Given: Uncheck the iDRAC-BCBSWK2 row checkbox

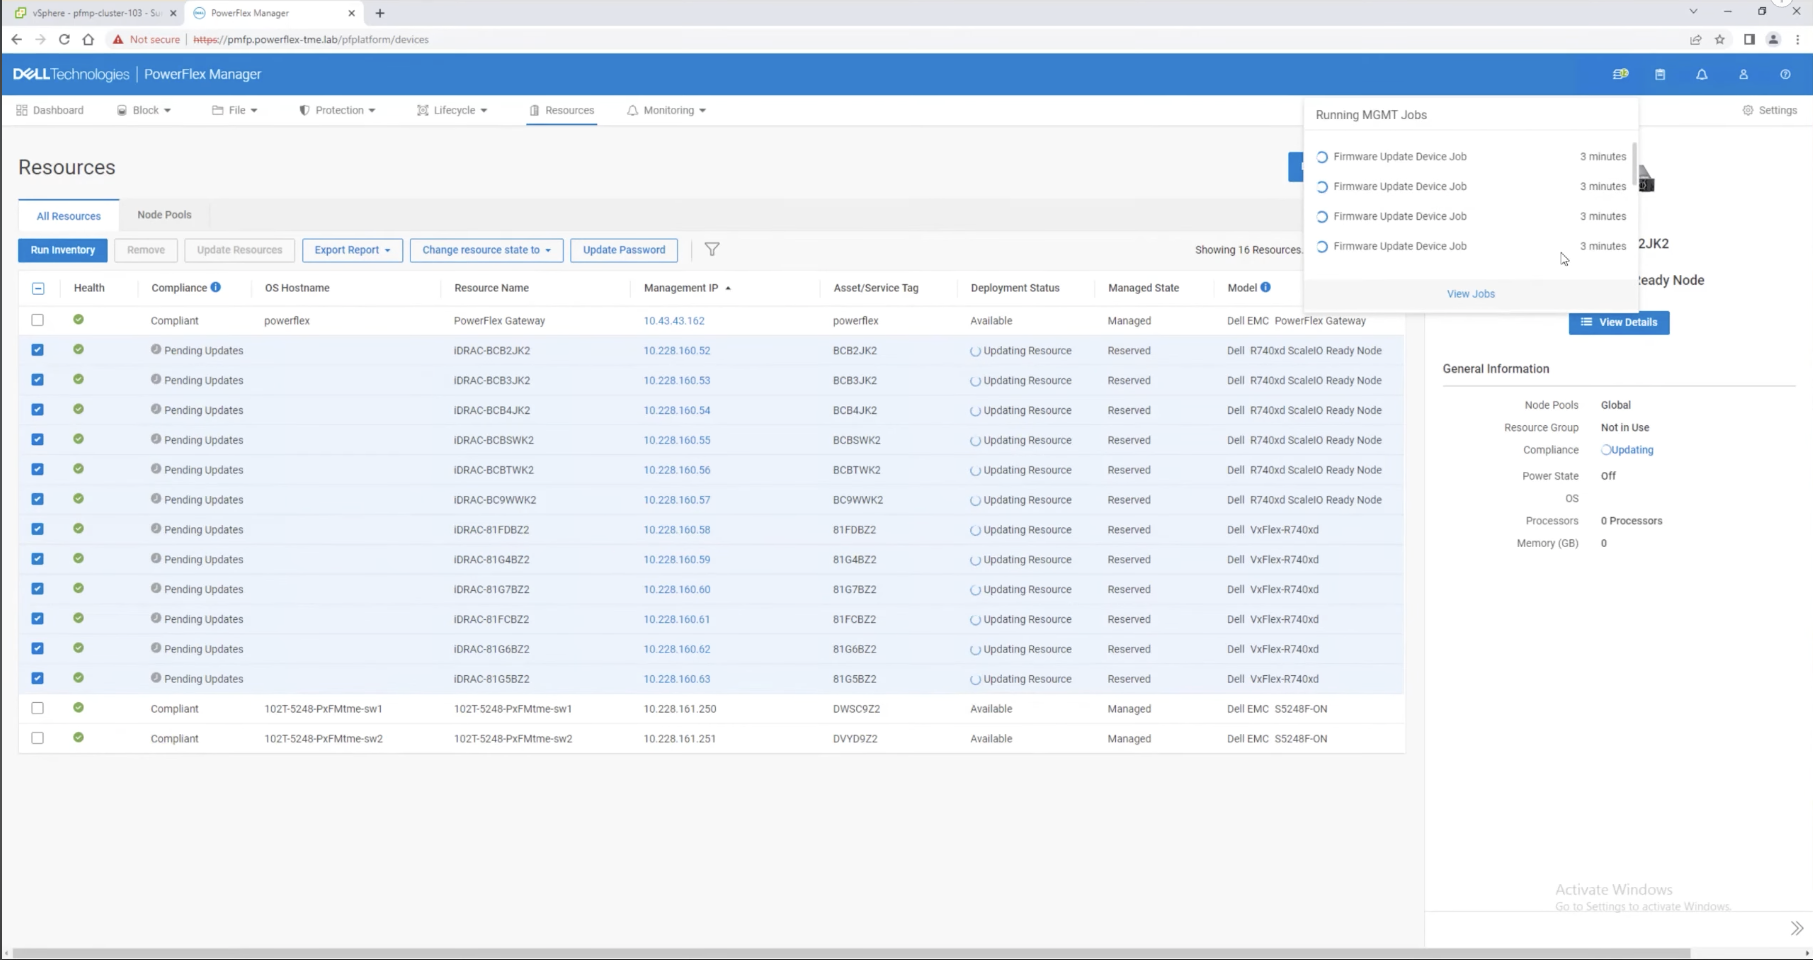Looking at the screenshot, I should point(38,439).
